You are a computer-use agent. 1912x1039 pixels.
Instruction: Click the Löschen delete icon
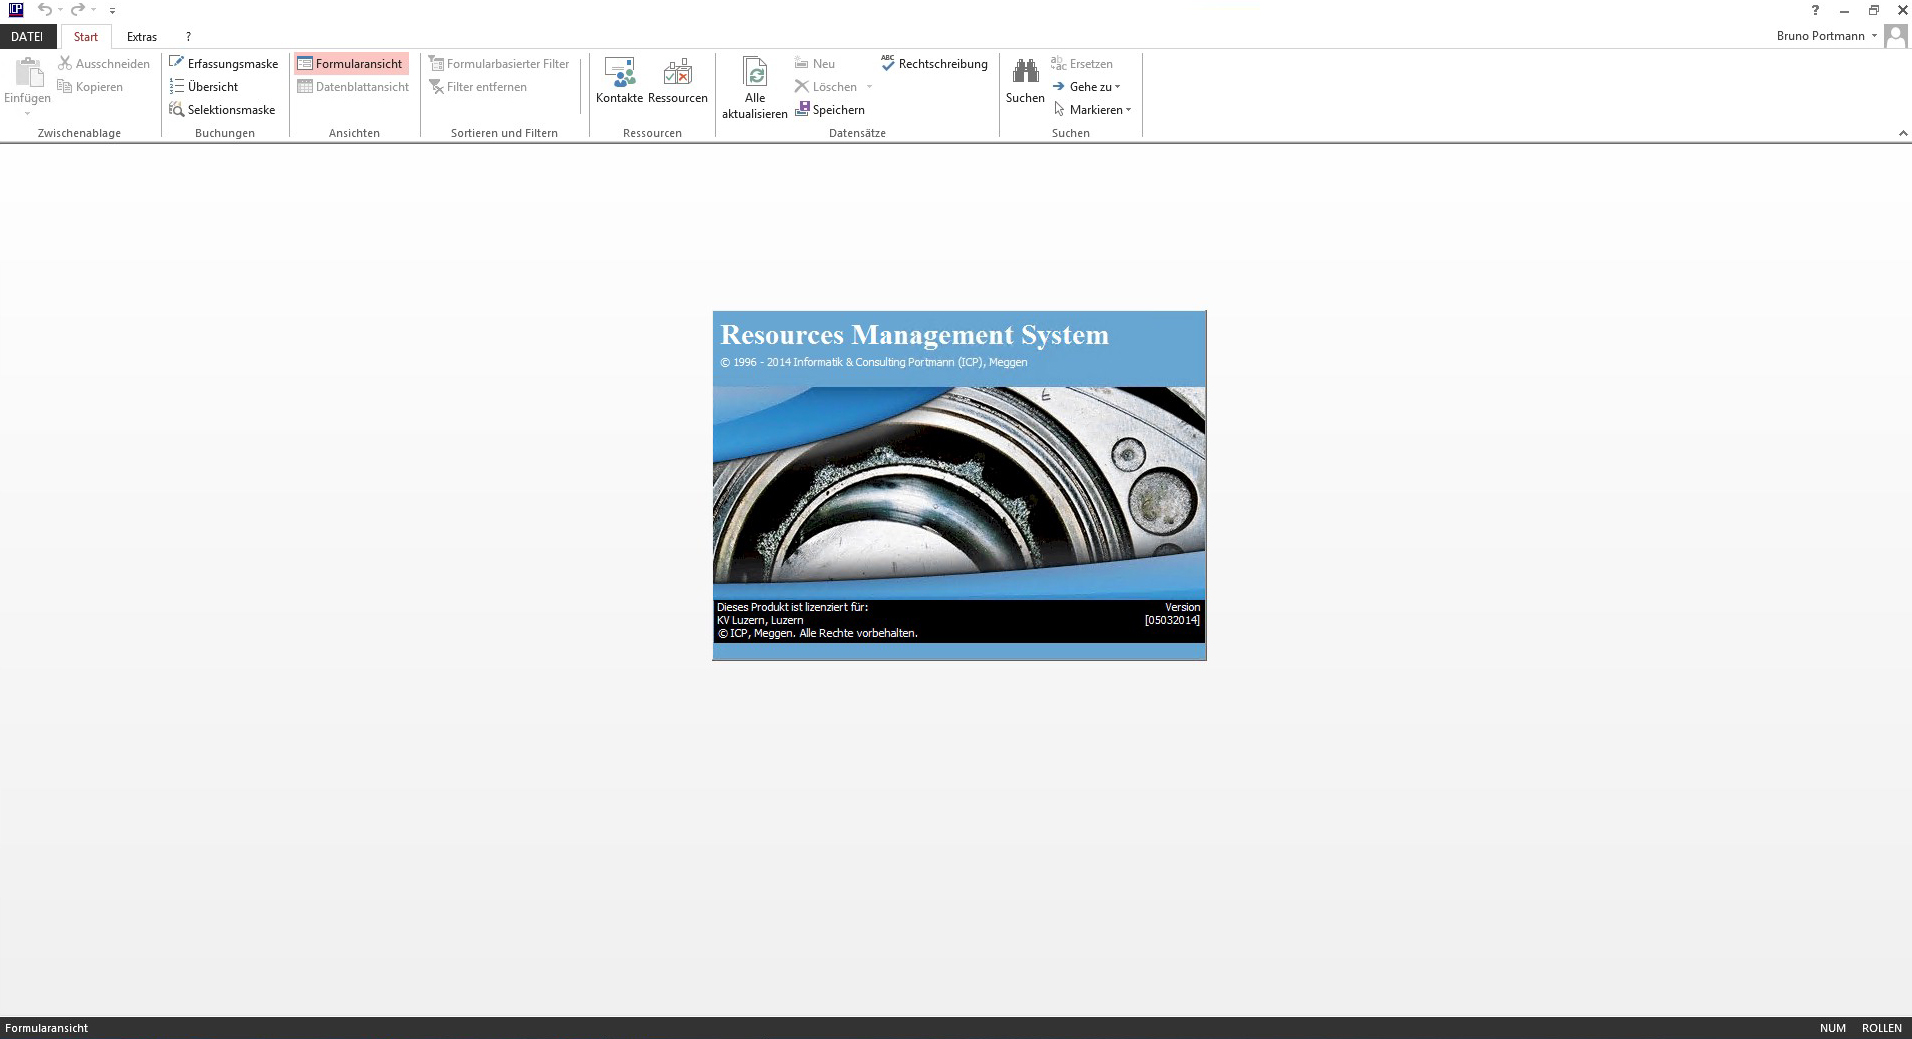pyautogui.click(x=801, y=86)
